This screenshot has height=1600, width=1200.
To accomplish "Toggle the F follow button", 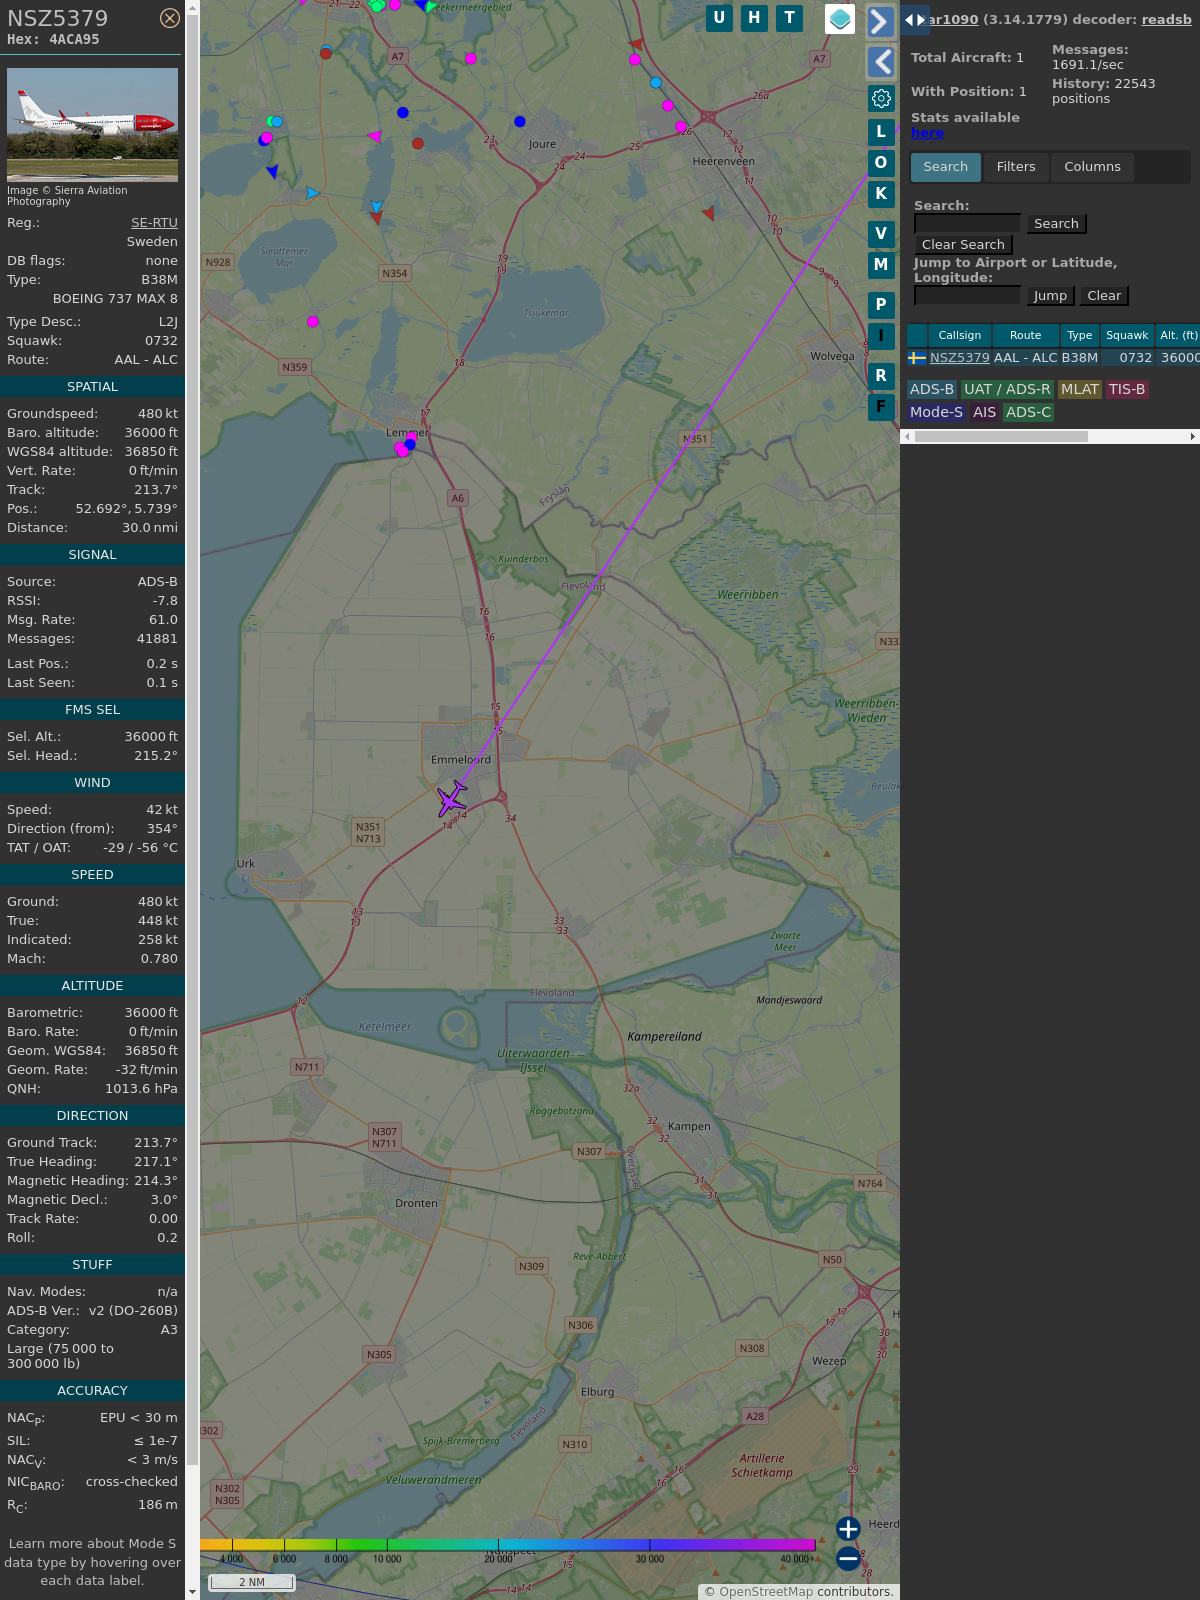I will pos(881,407).
